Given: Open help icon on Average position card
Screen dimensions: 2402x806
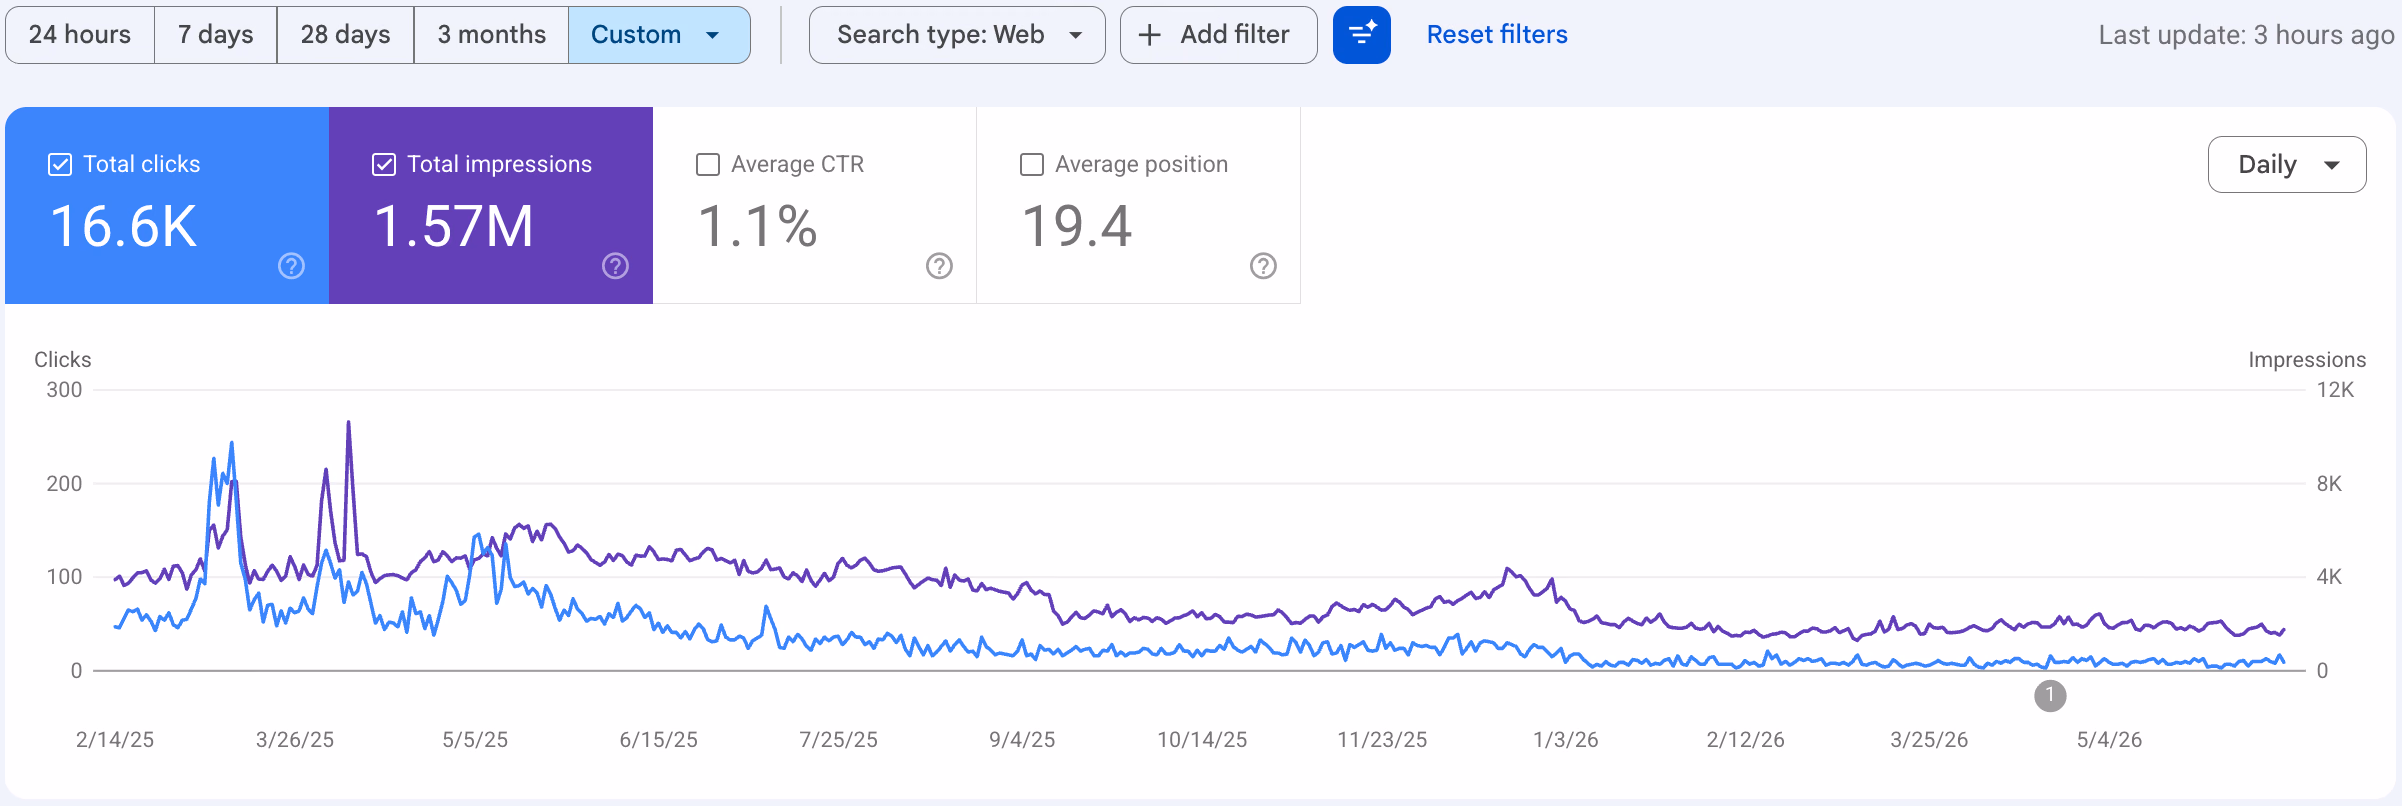Looking at the screenshot, I should [x=1263, y=266].
